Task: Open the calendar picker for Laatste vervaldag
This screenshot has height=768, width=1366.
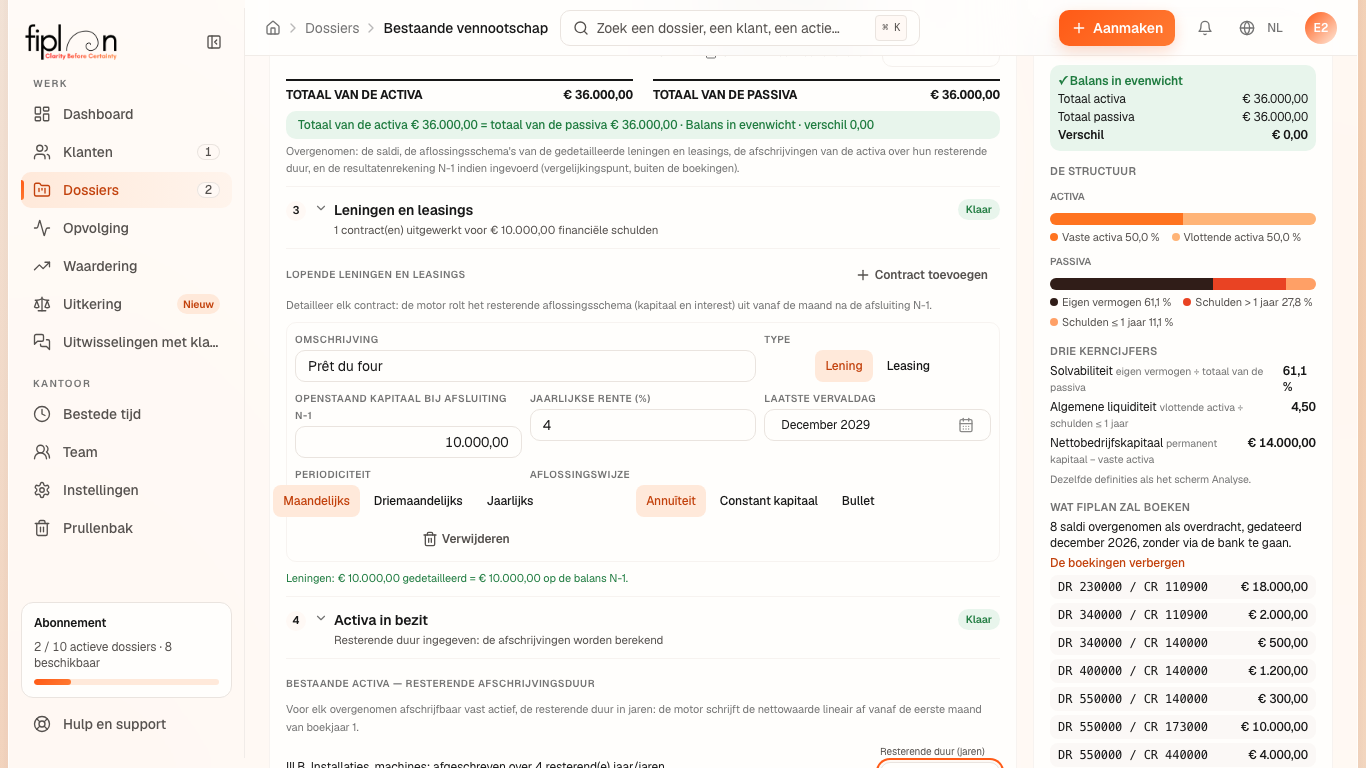Action: tap(966, 425)
